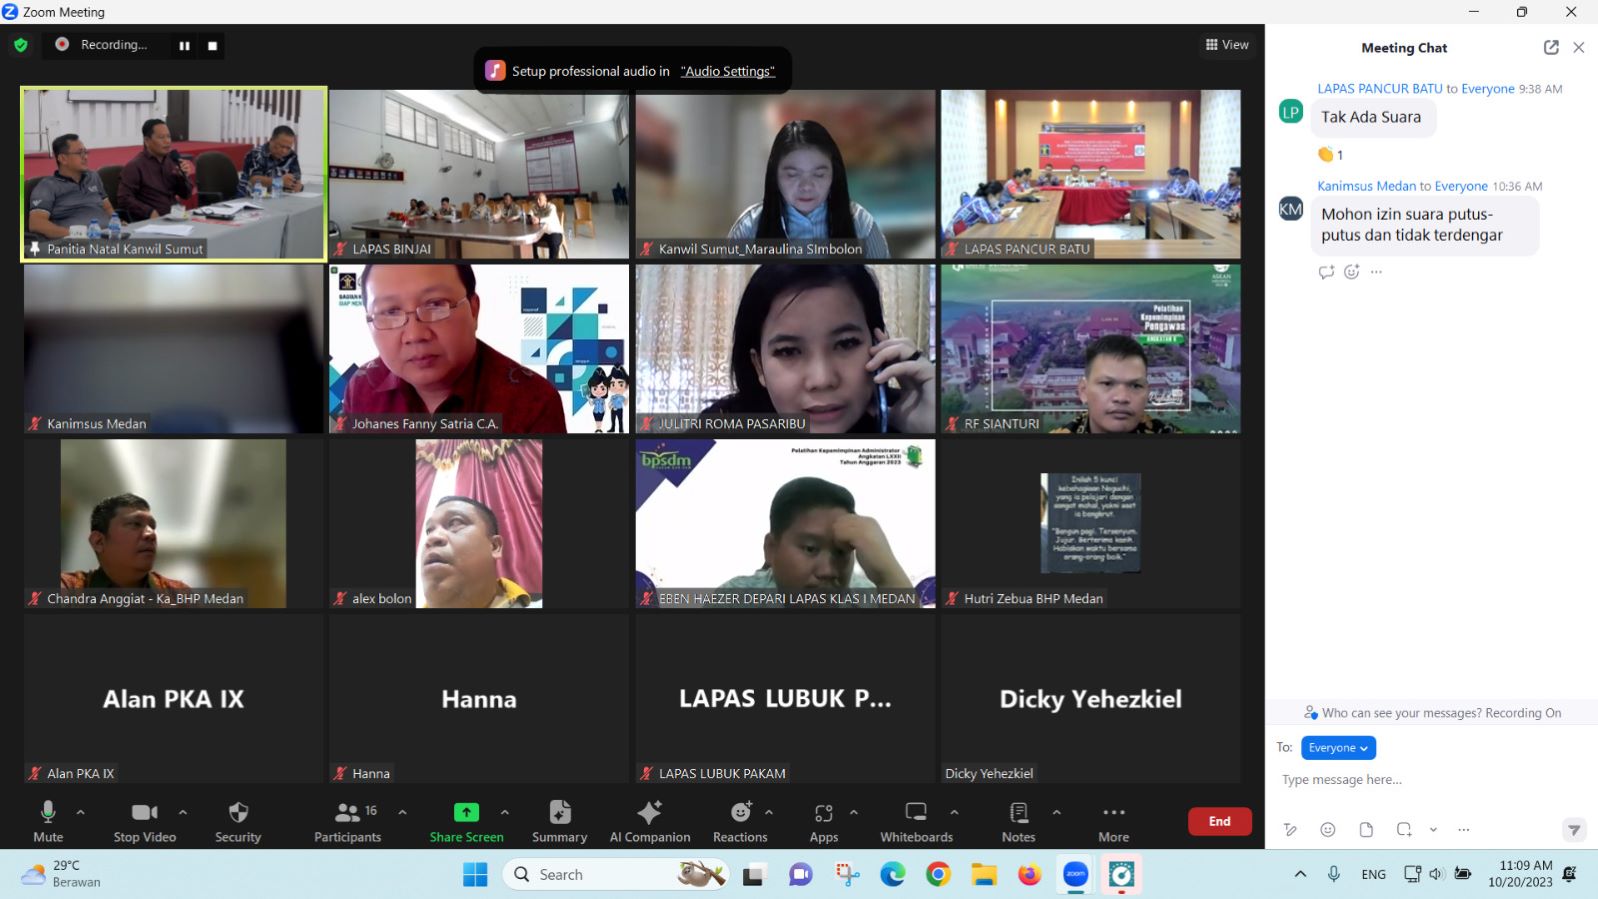1598x899 pixels.
Task: Open the meeting Summary icon
Action: tap(559, 812)
